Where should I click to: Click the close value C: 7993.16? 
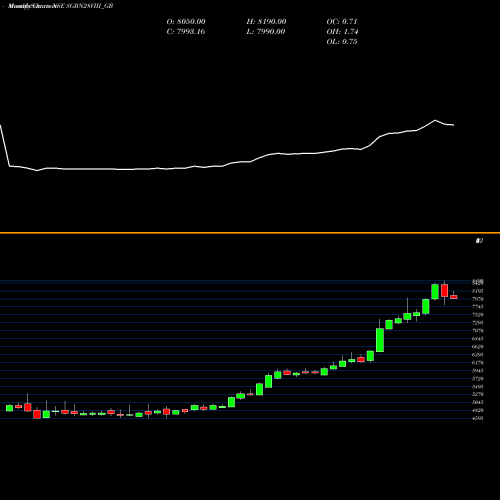point(186,32)
